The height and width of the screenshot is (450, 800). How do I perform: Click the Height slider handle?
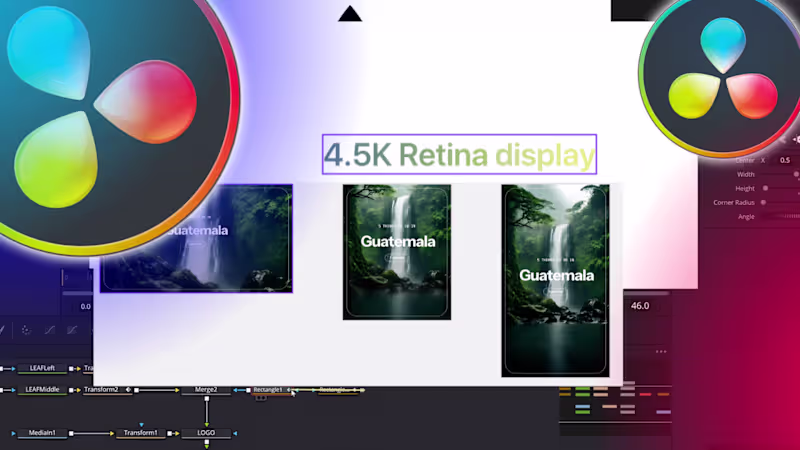pyautogui.click(x=765, y=188)
